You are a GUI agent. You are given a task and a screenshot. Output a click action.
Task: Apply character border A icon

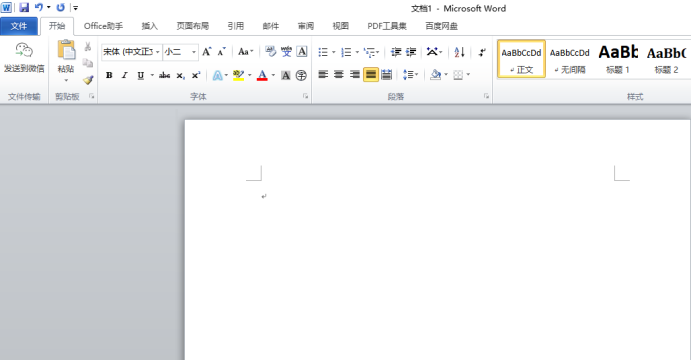pyautogui.click(x=301, y=52)
